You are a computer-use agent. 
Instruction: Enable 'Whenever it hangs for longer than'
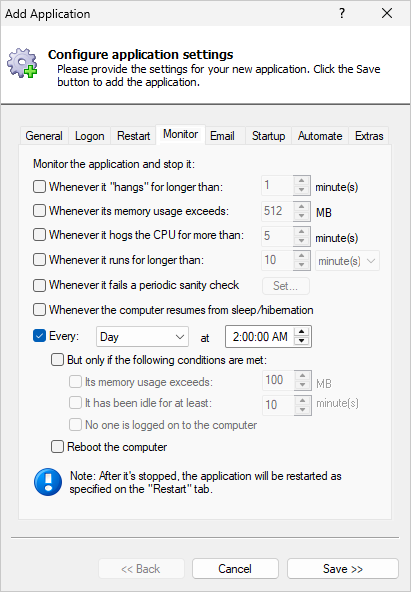click(39, 187)
